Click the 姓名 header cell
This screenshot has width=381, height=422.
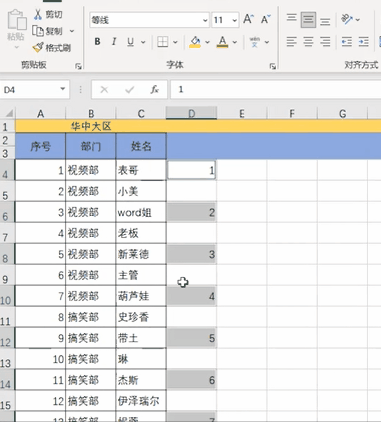[x=141, y=146]
